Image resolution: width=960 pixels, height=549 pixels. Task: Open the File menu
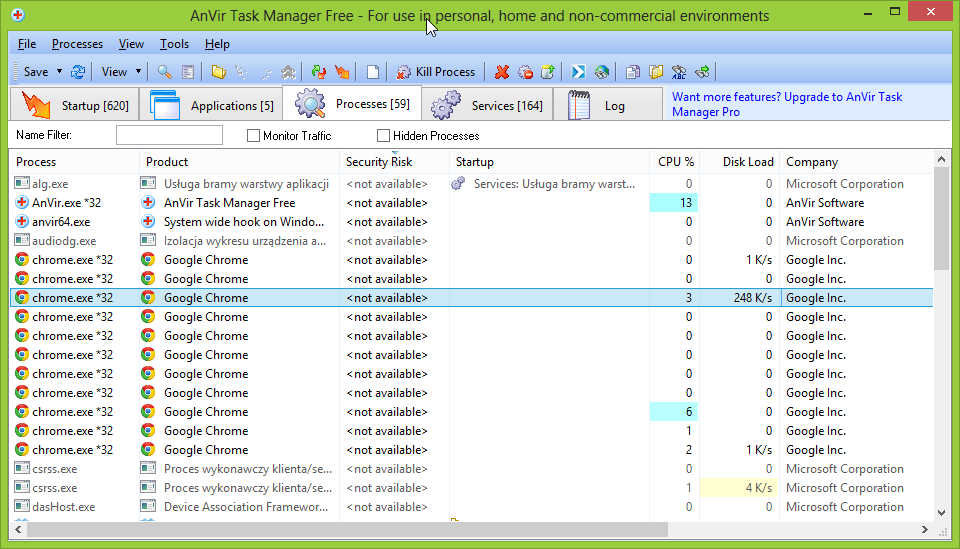click(27, 44)
